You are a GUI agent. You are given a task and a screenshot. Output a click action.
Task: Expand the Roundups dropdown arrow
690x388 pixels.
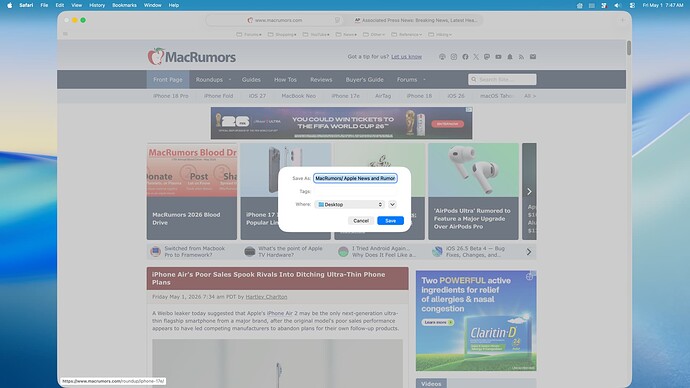pos(230,80)
